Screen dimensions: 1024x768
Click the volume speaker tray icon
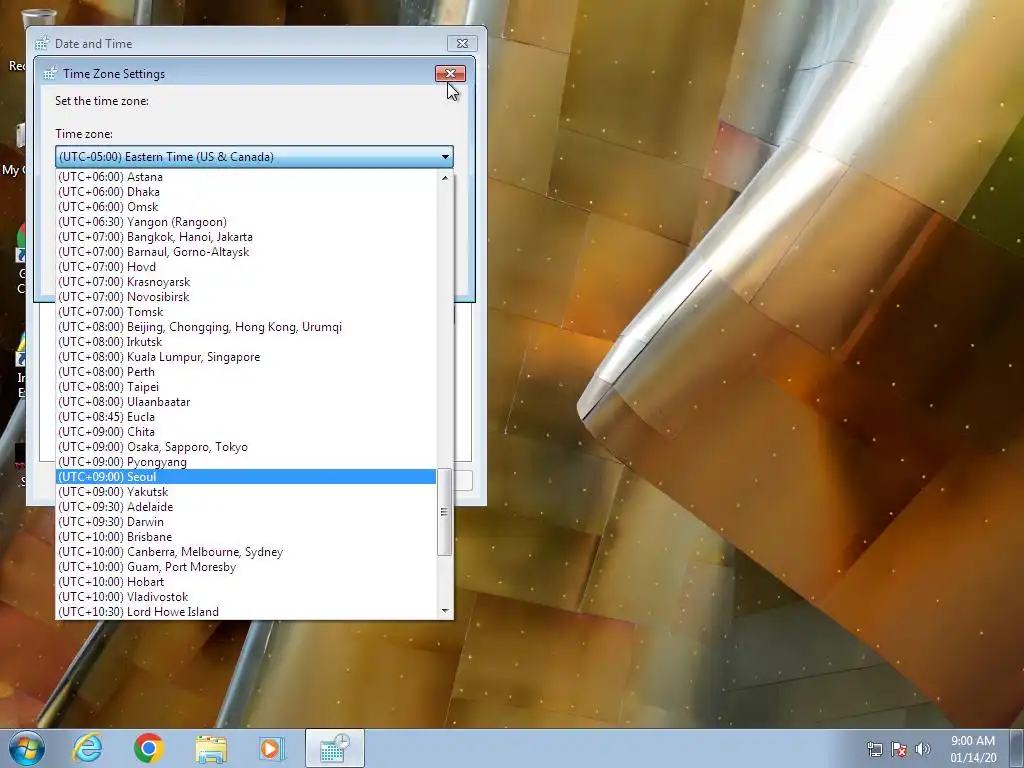click(922, 749)
